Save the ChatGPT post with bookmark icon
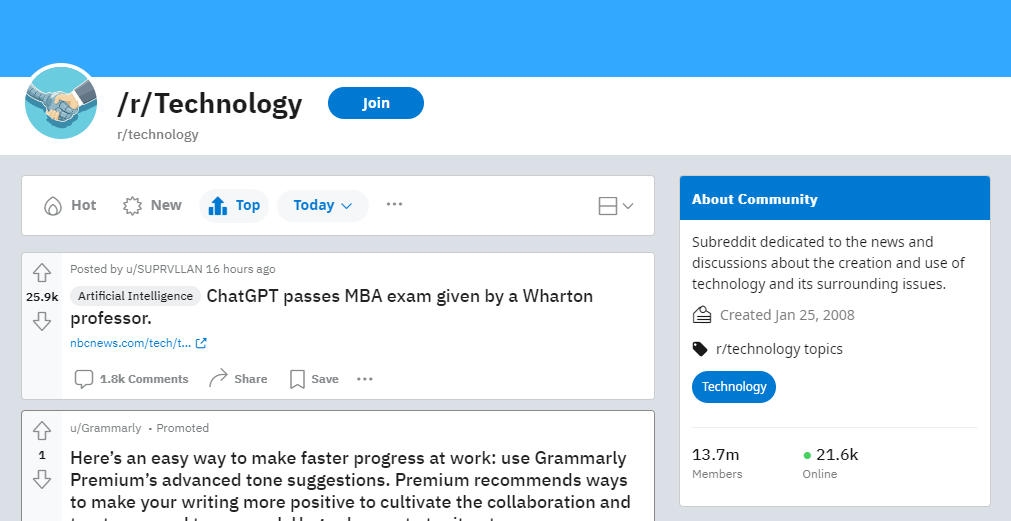This screenshot has height=521, width=1011. click(297, 379)
